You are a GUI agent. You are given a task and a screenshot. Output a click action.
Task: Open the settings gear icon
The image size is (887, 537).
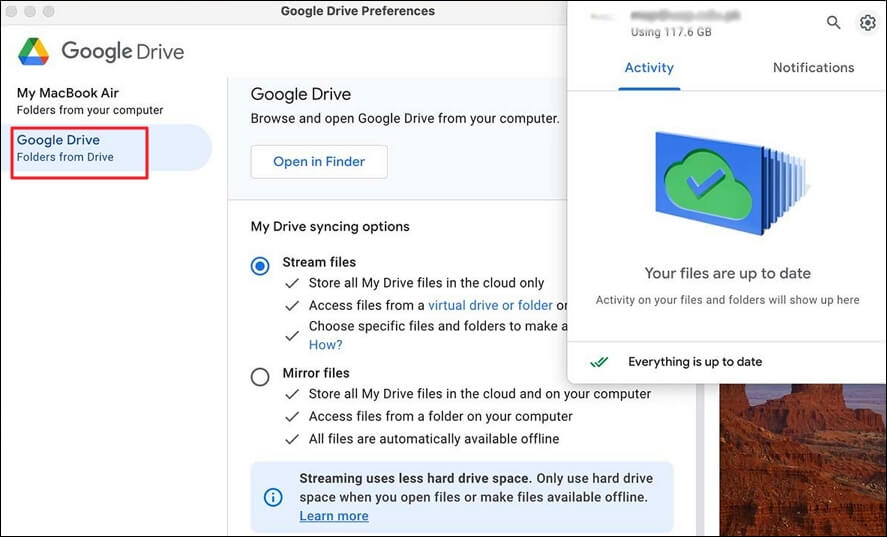[867, 22]
